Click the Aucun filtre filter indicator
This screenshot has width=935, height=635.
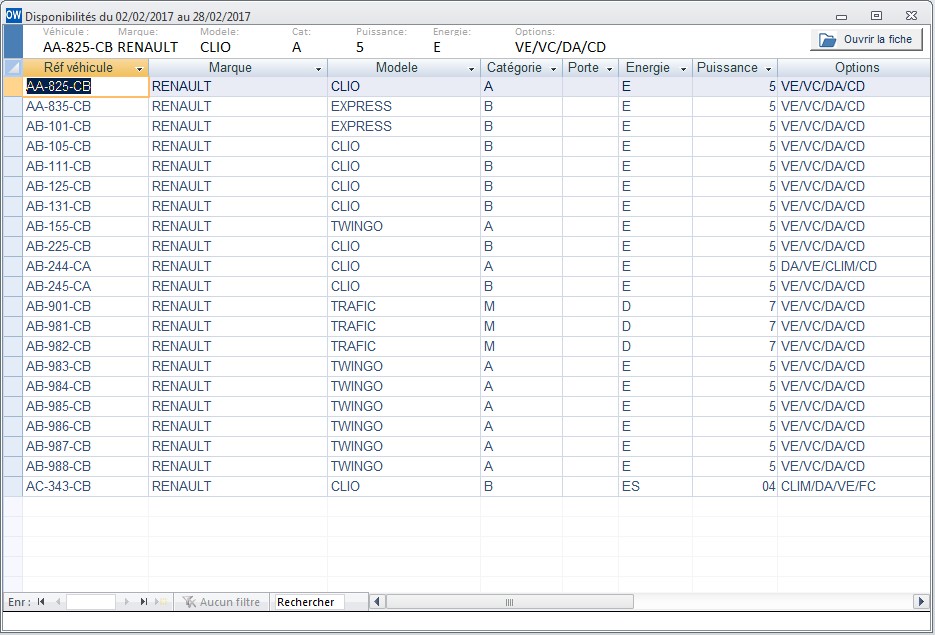pos(221,602)
